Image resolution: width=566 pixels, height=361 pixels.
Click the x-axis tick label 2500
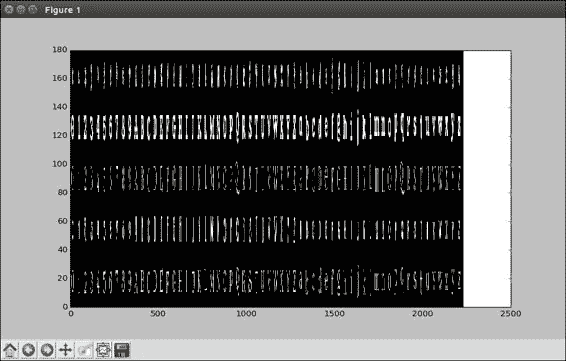[x=511, y=314]
